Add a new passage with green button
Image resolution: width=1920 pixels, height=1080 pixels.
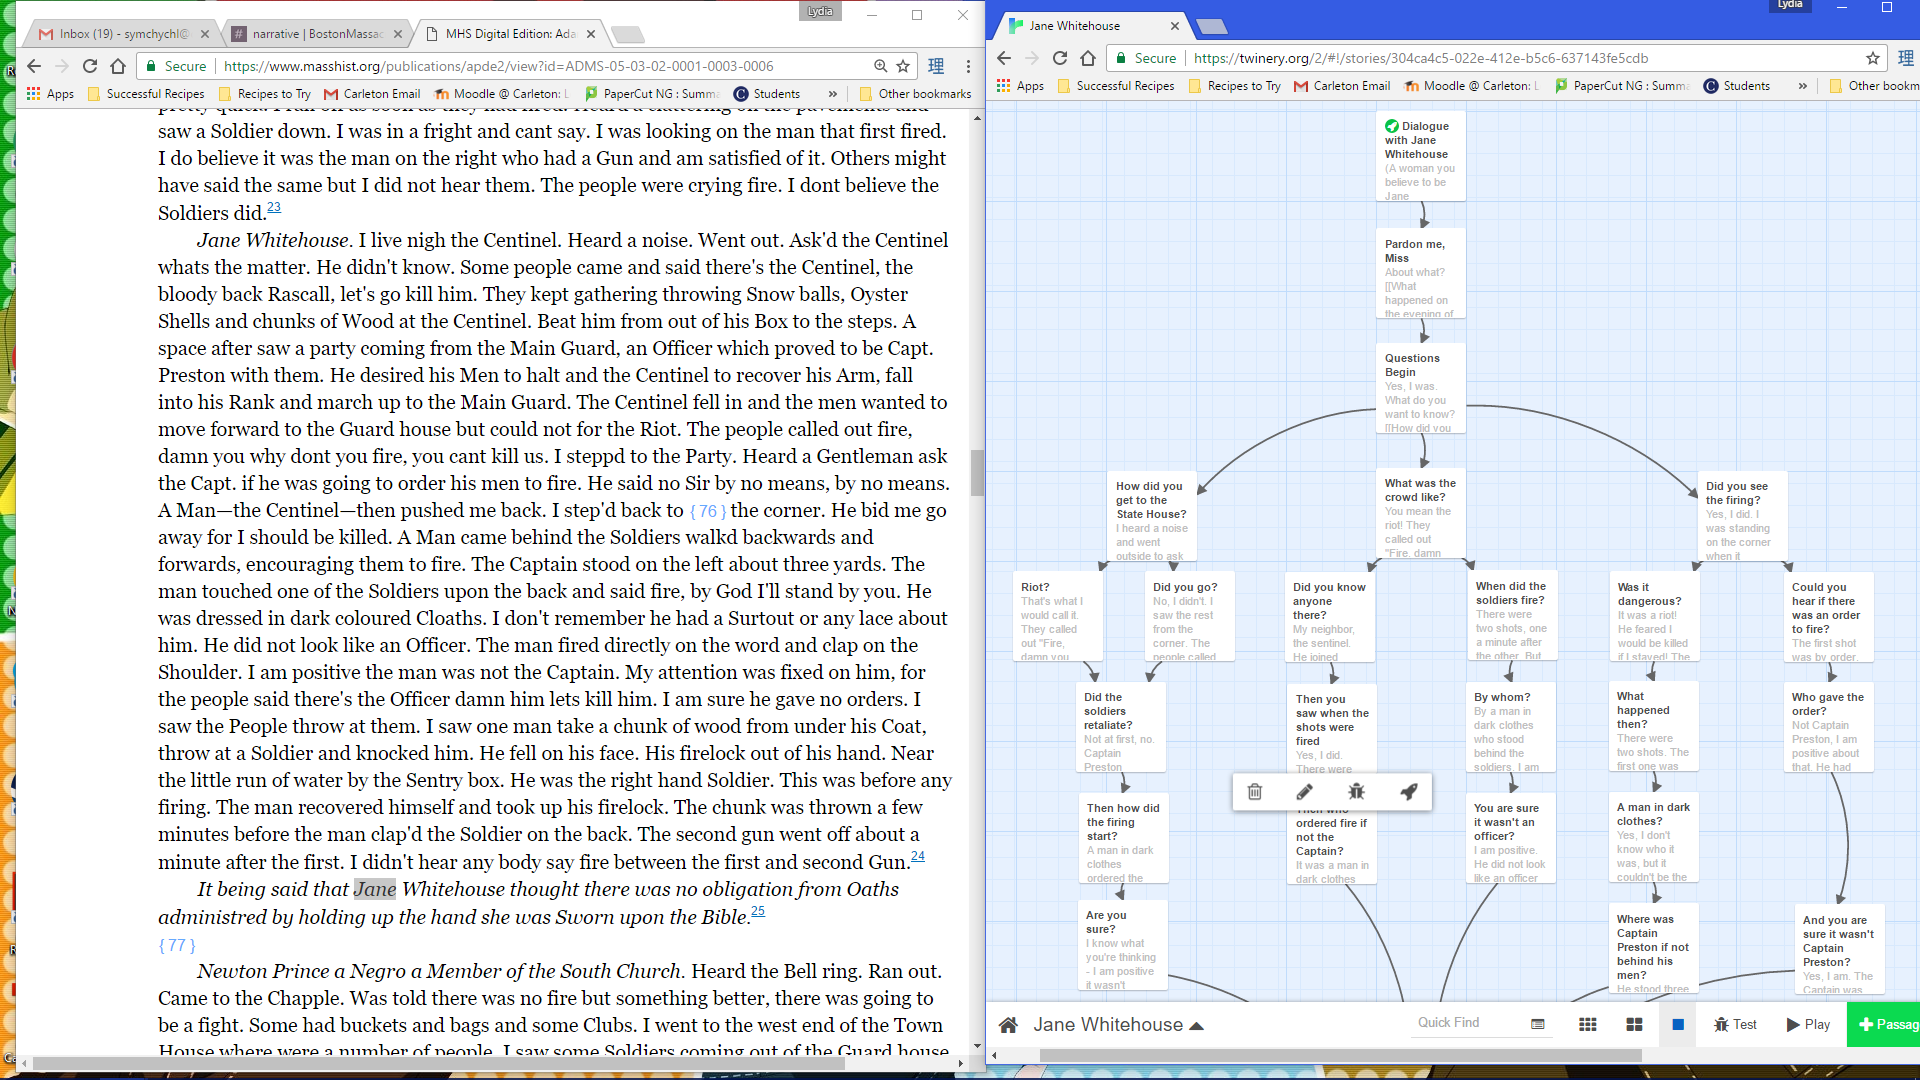point(1886,1025)
